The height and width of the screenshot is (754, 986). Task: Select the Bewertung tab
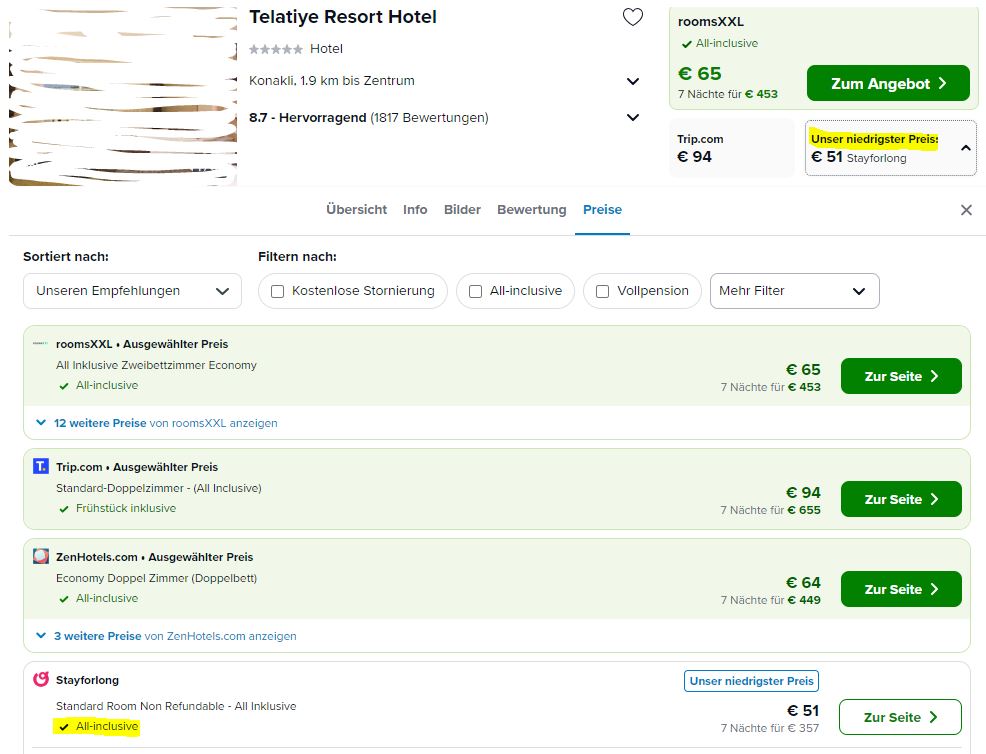531,210
